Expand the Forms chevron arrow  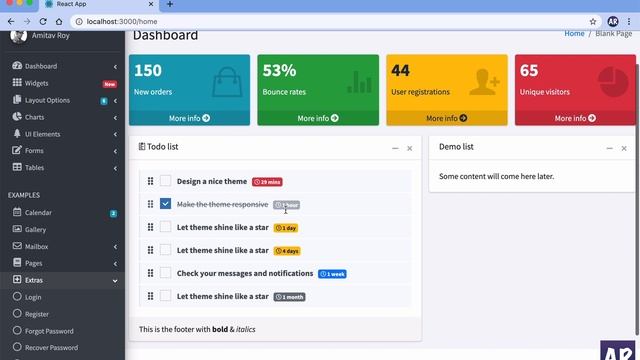115,151
